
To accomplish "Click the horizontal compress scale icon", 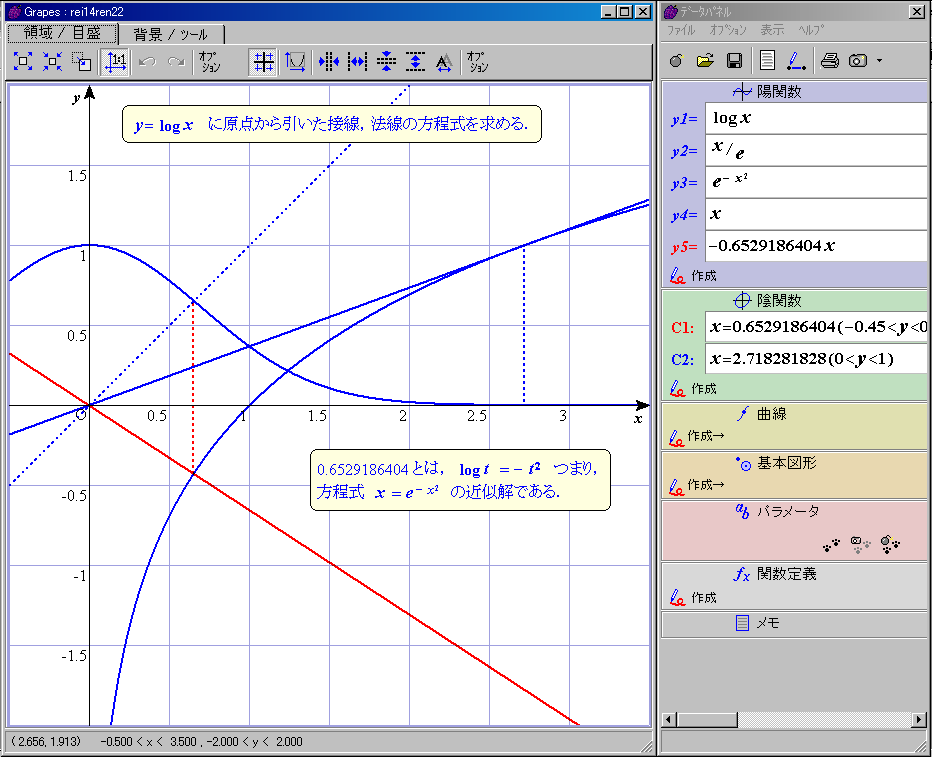I will 329,62.
